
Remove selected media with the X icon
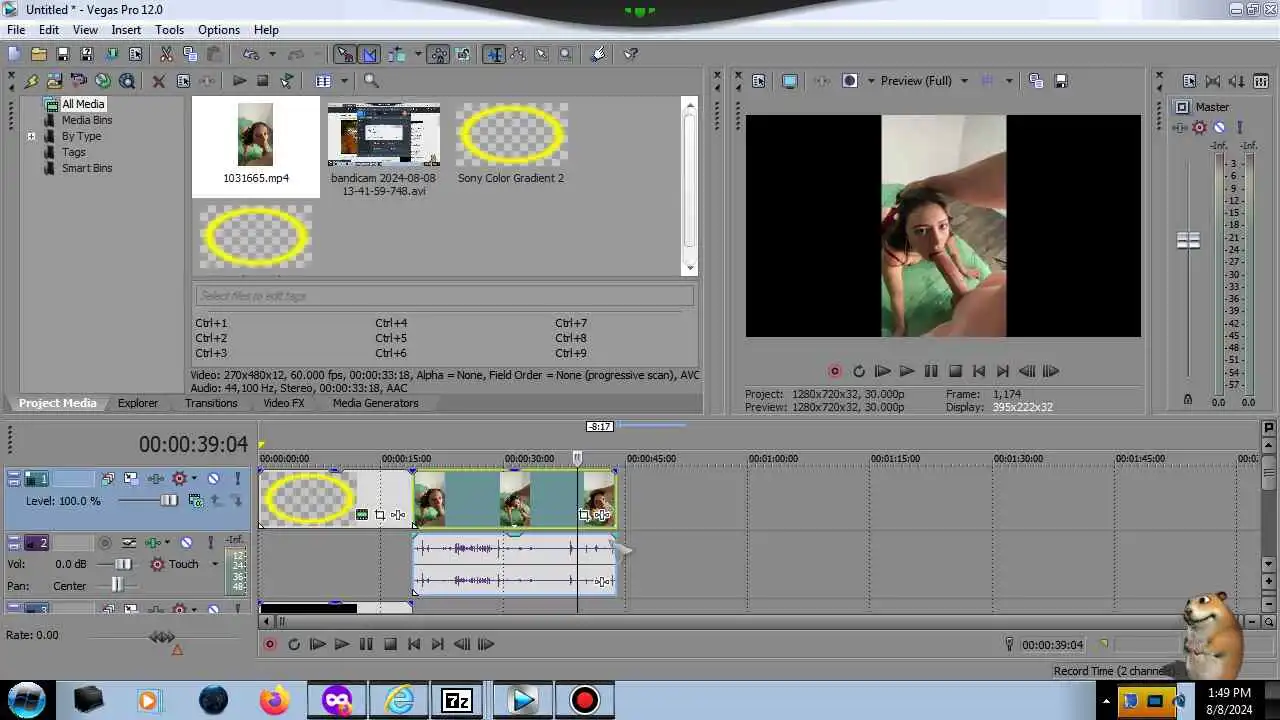[x=158, y=81]
